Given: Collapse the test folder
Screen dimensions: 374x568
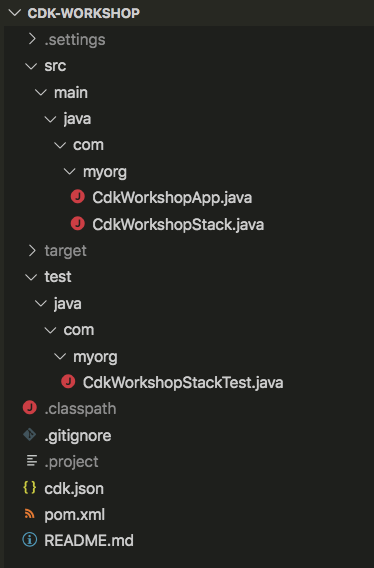Looking at the screenshot, I should (31, 277).
